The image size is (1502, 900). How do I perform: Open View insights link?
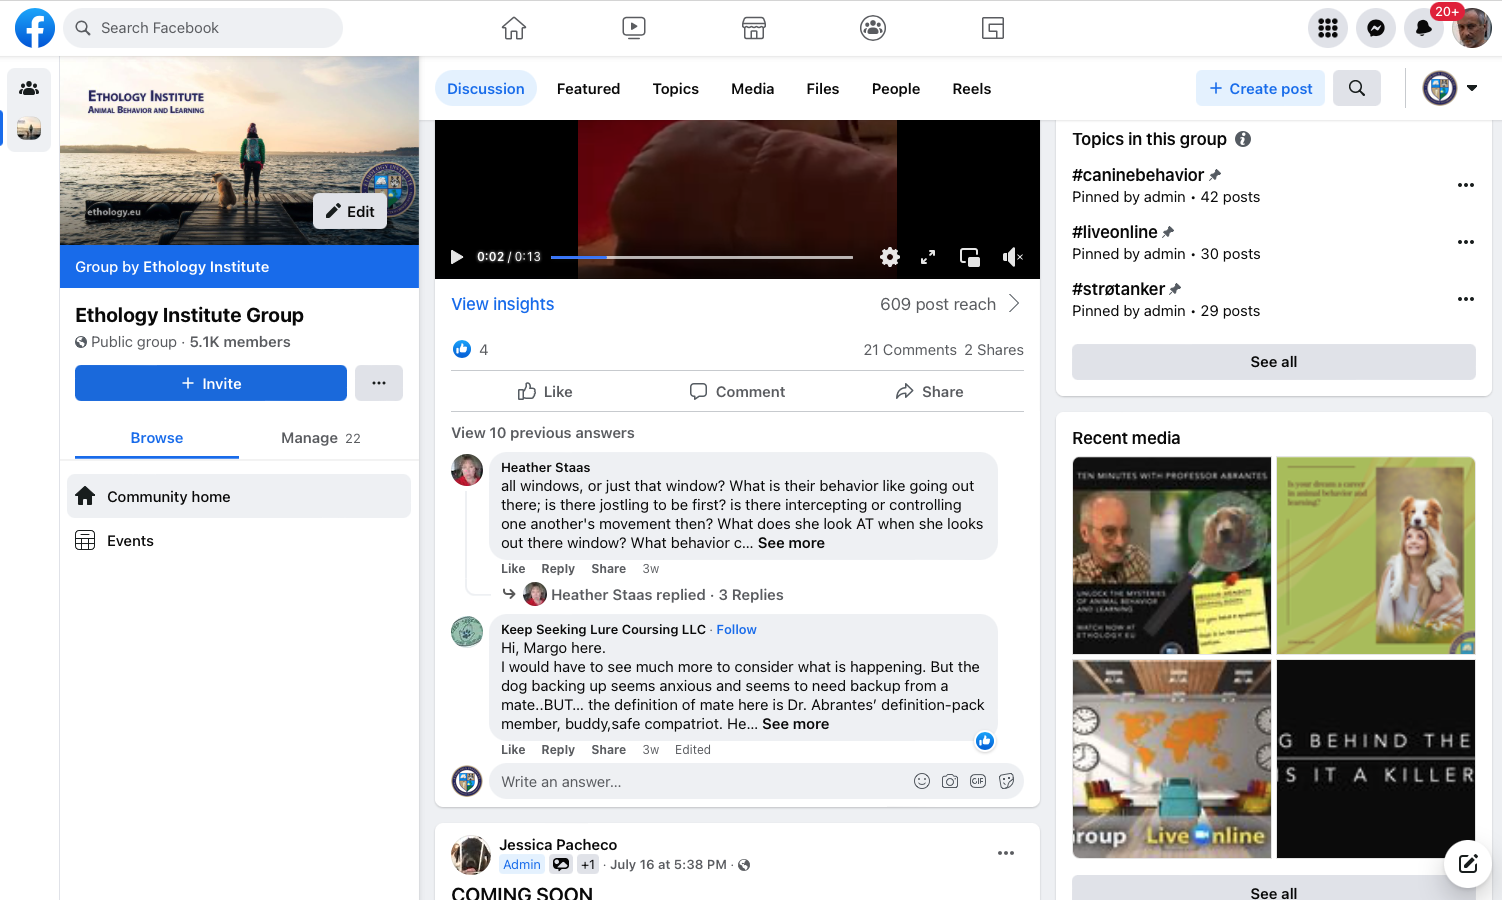[x=502, y=304]
